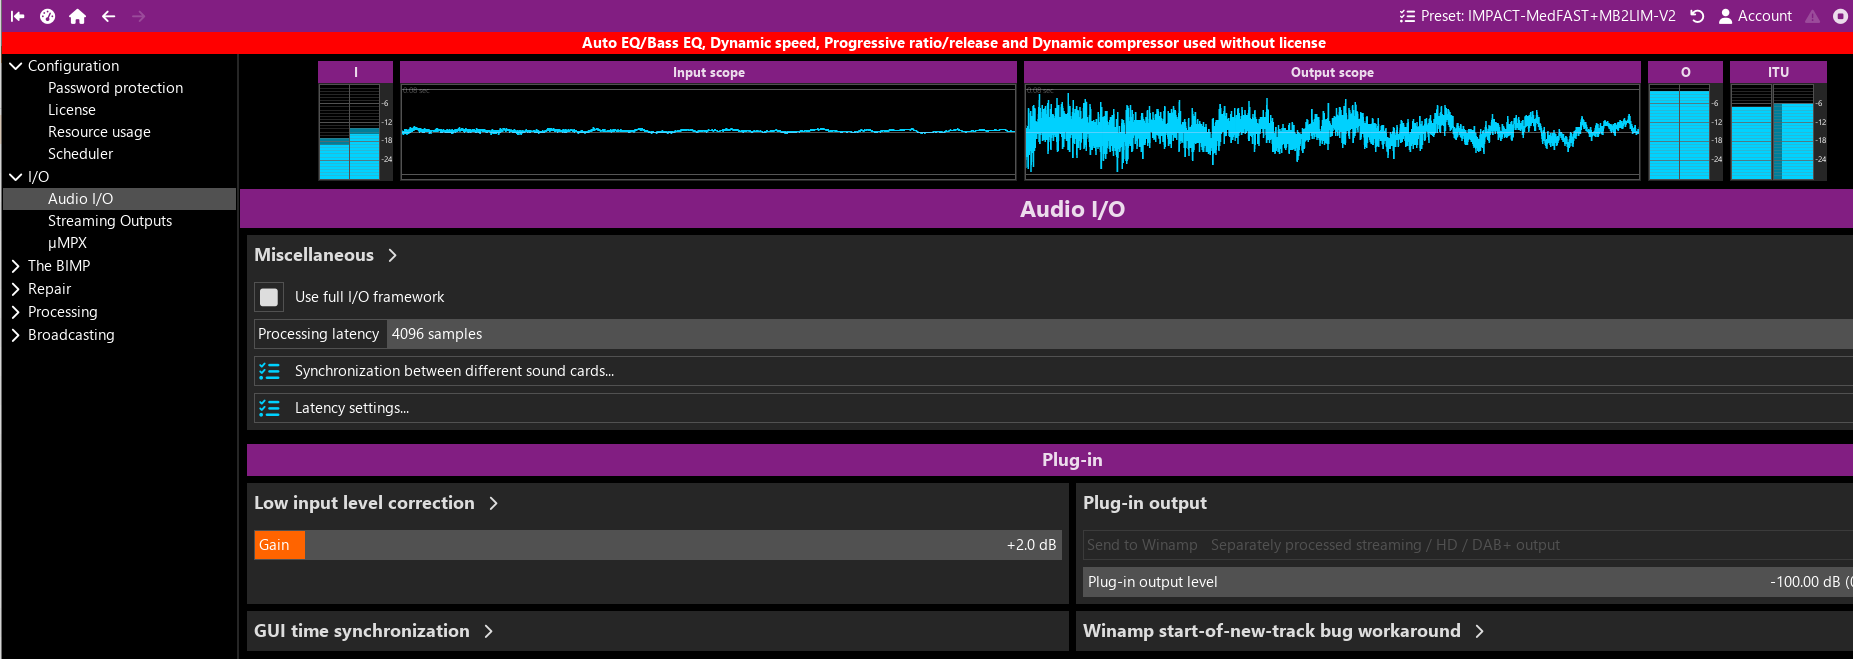Expand The BIMP tree section

pos(16,266)
